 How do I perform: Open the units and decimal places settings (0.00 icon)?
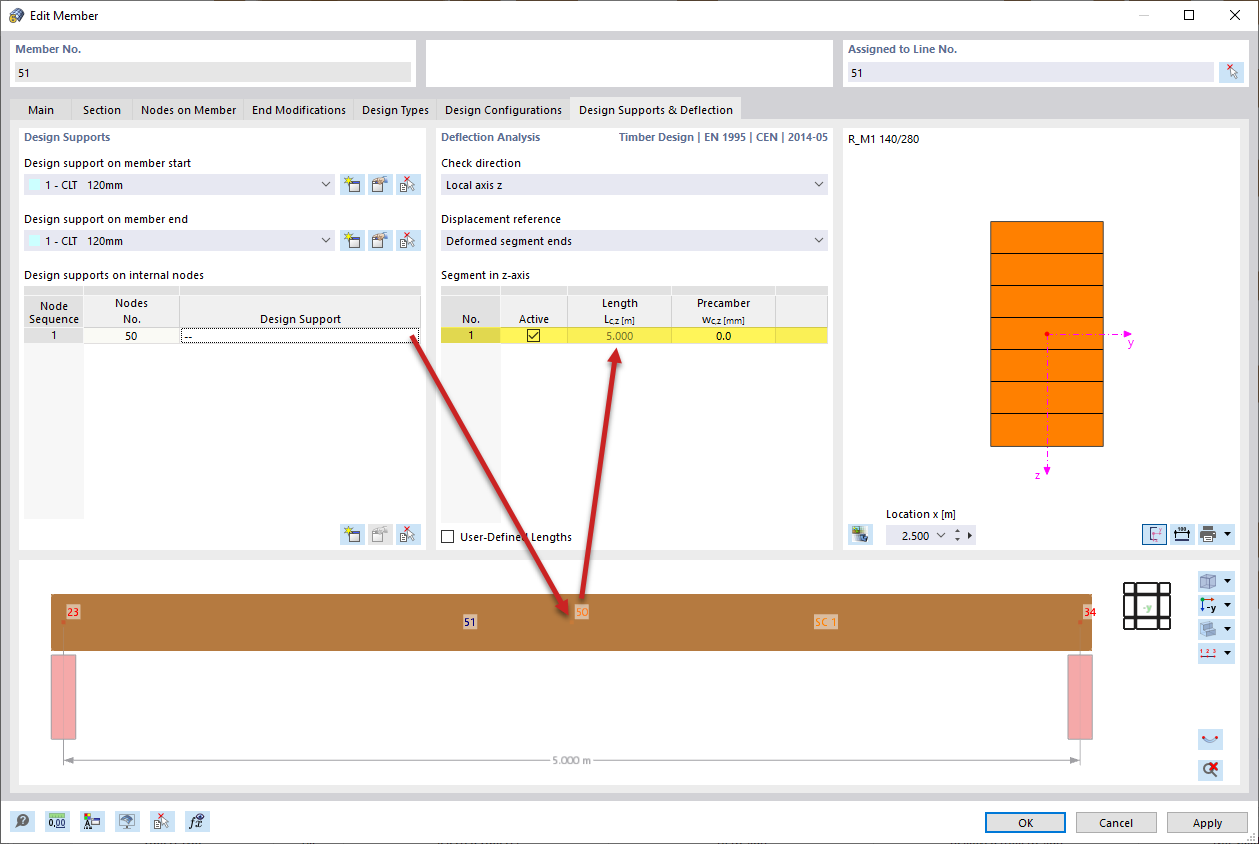tap(57, 822)
